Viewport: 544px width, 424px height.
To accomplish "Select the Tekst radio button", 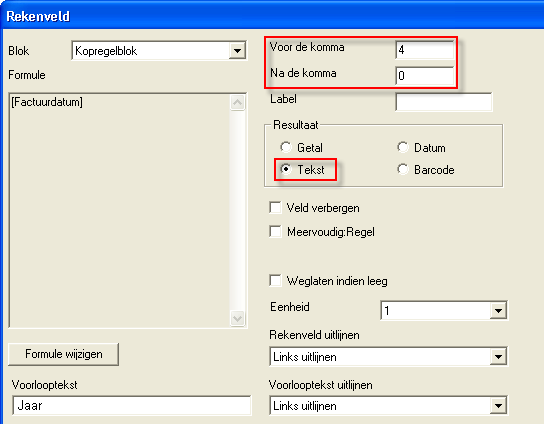I will tap(286, 169).
